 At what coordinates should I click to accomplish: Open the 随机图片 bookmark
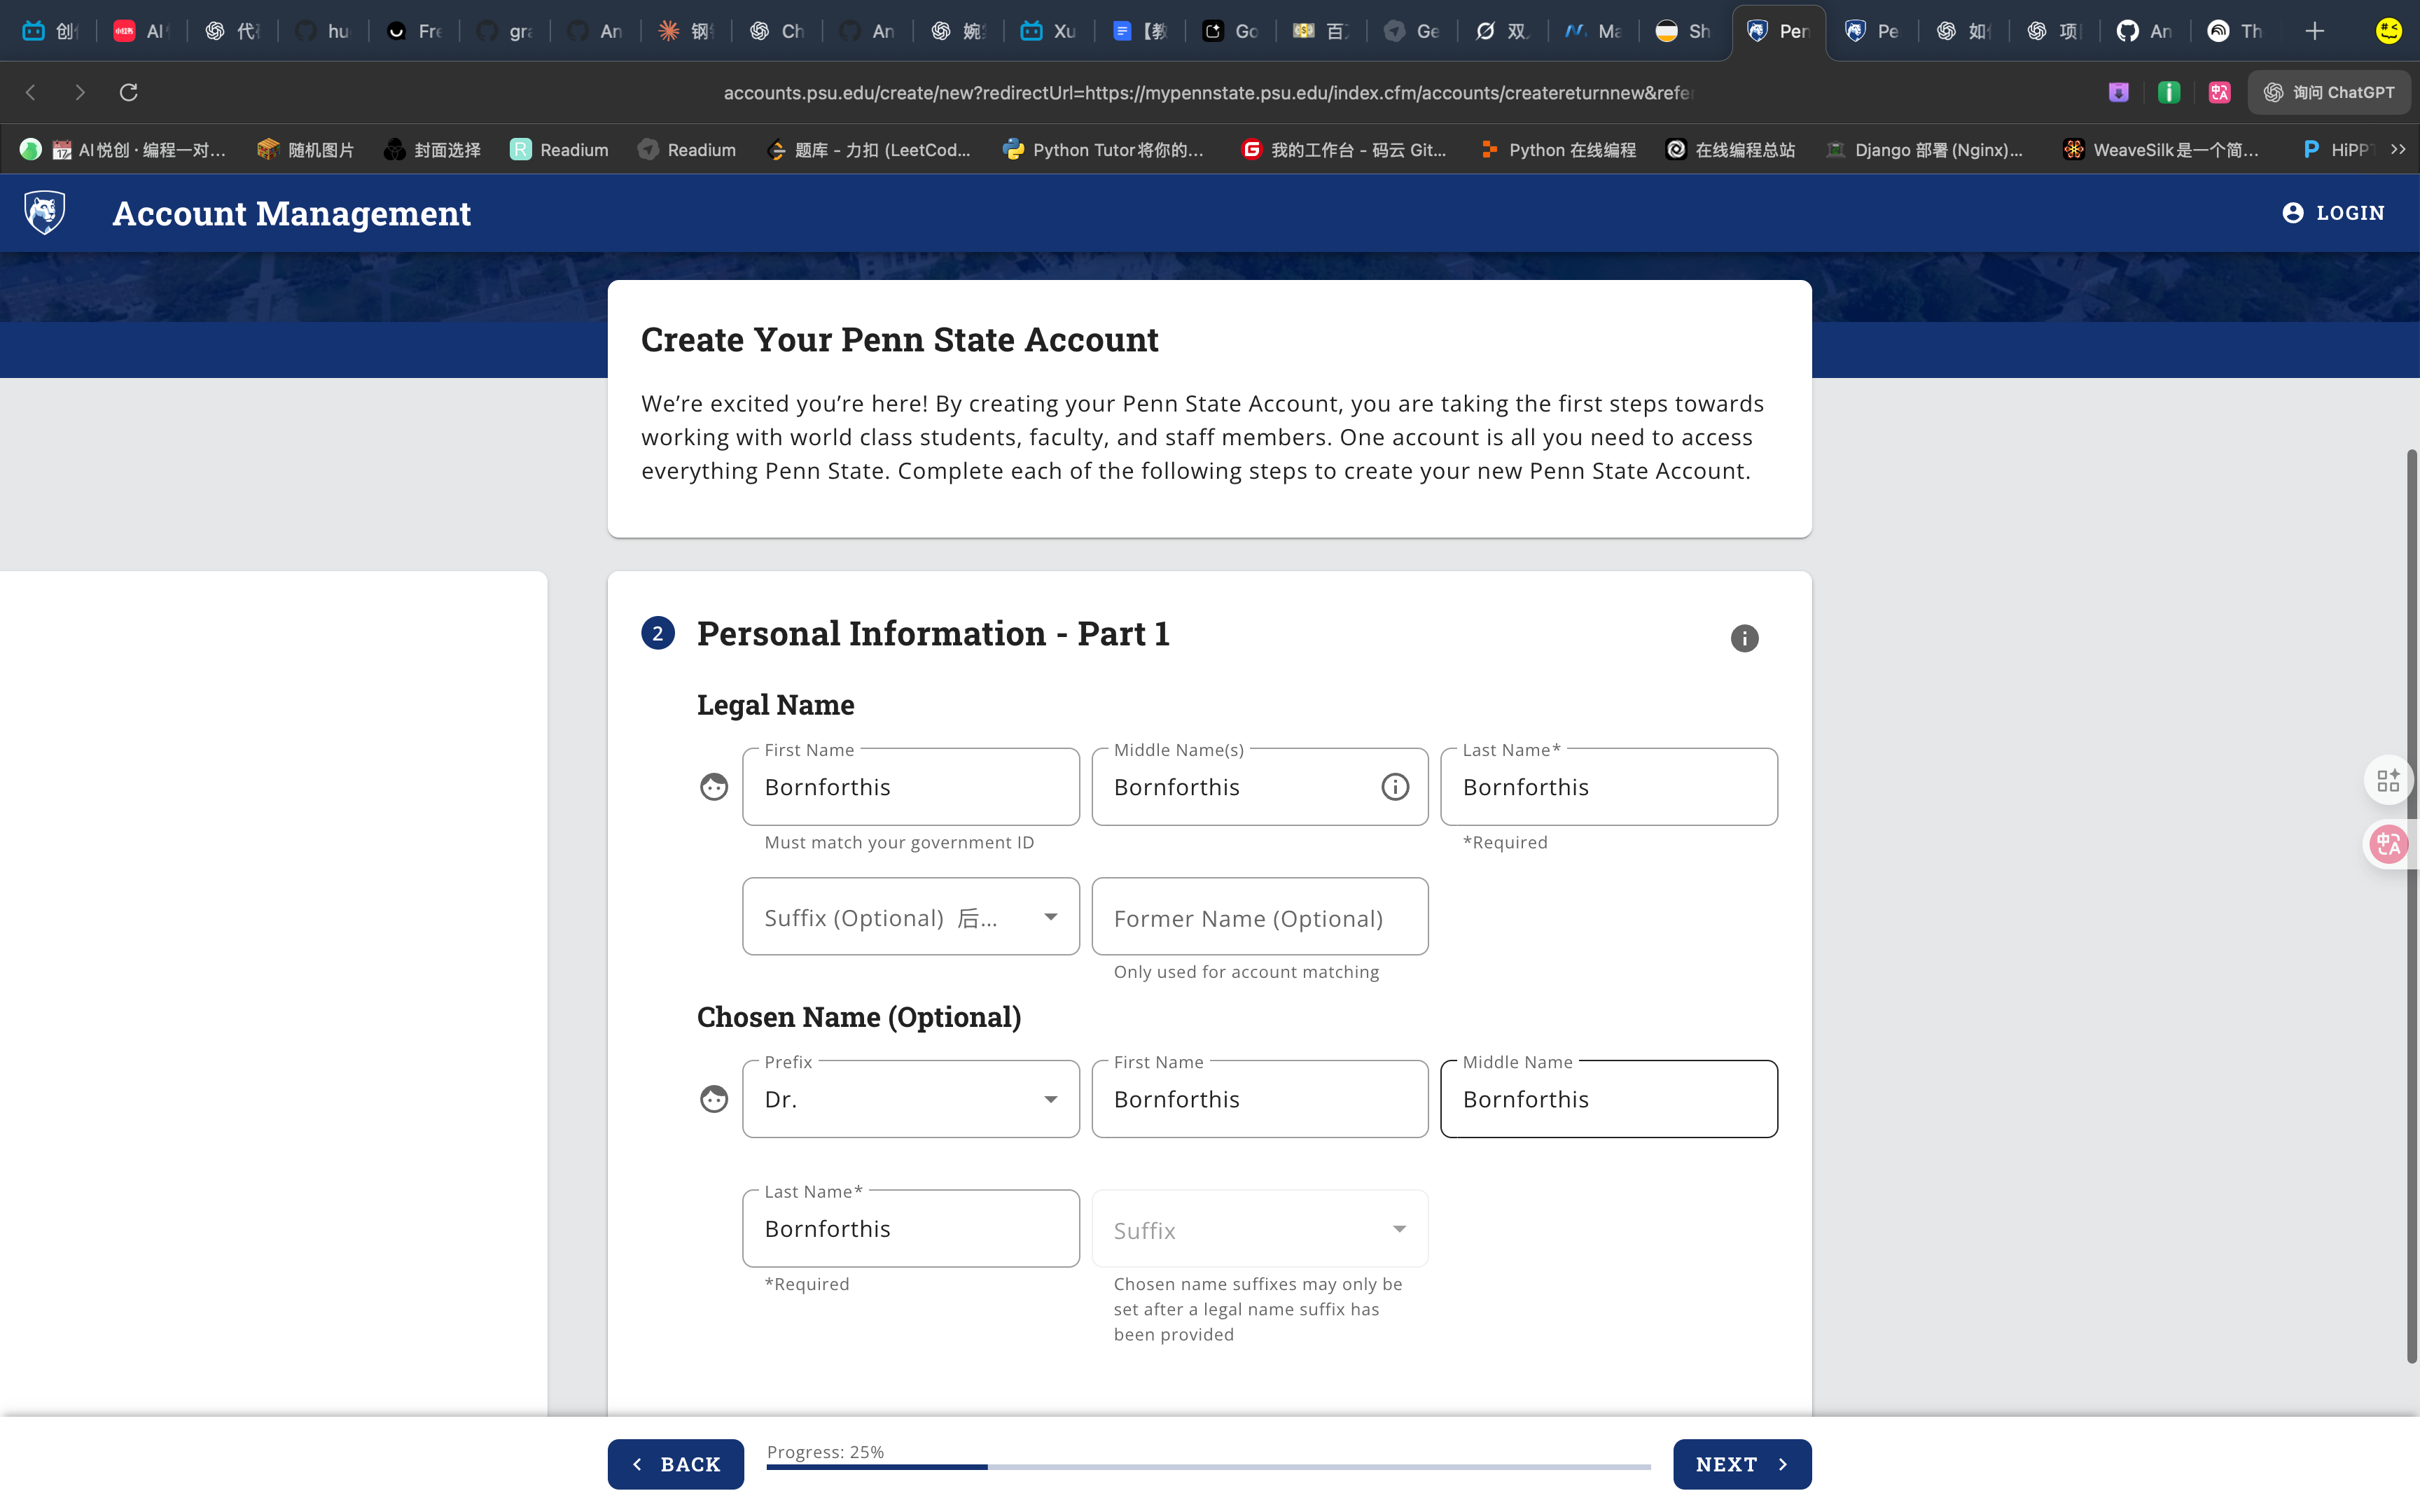[x=305, y=149]
